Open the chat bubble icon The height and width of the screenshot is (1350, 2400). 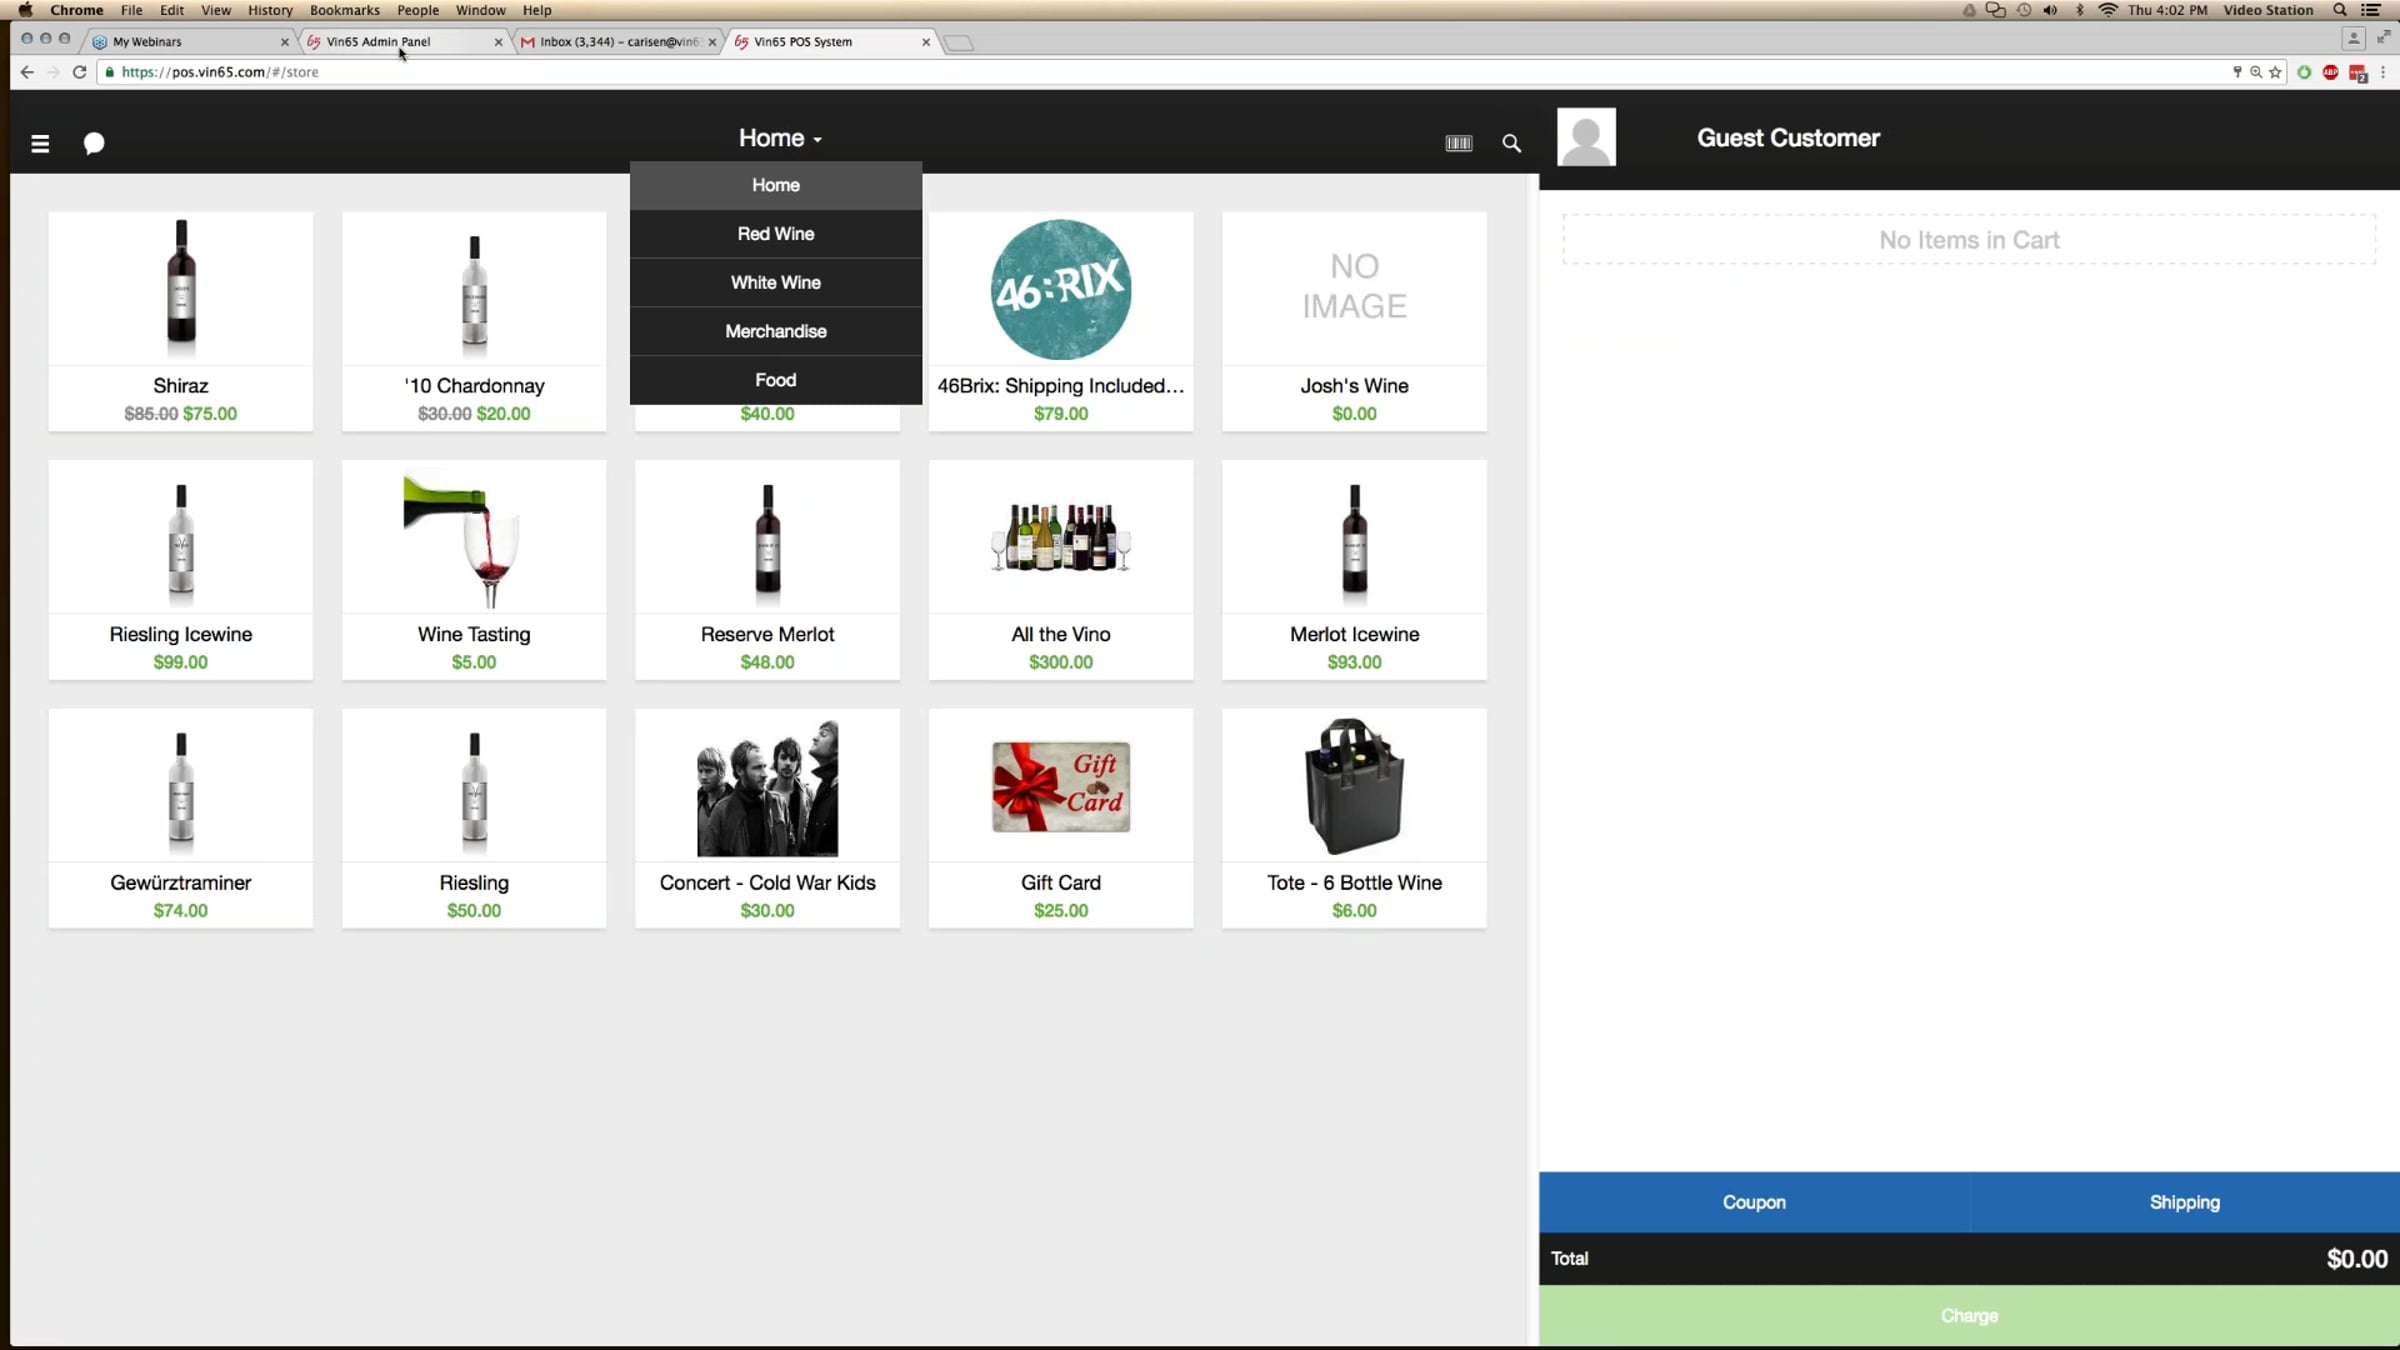click(94, 143)
